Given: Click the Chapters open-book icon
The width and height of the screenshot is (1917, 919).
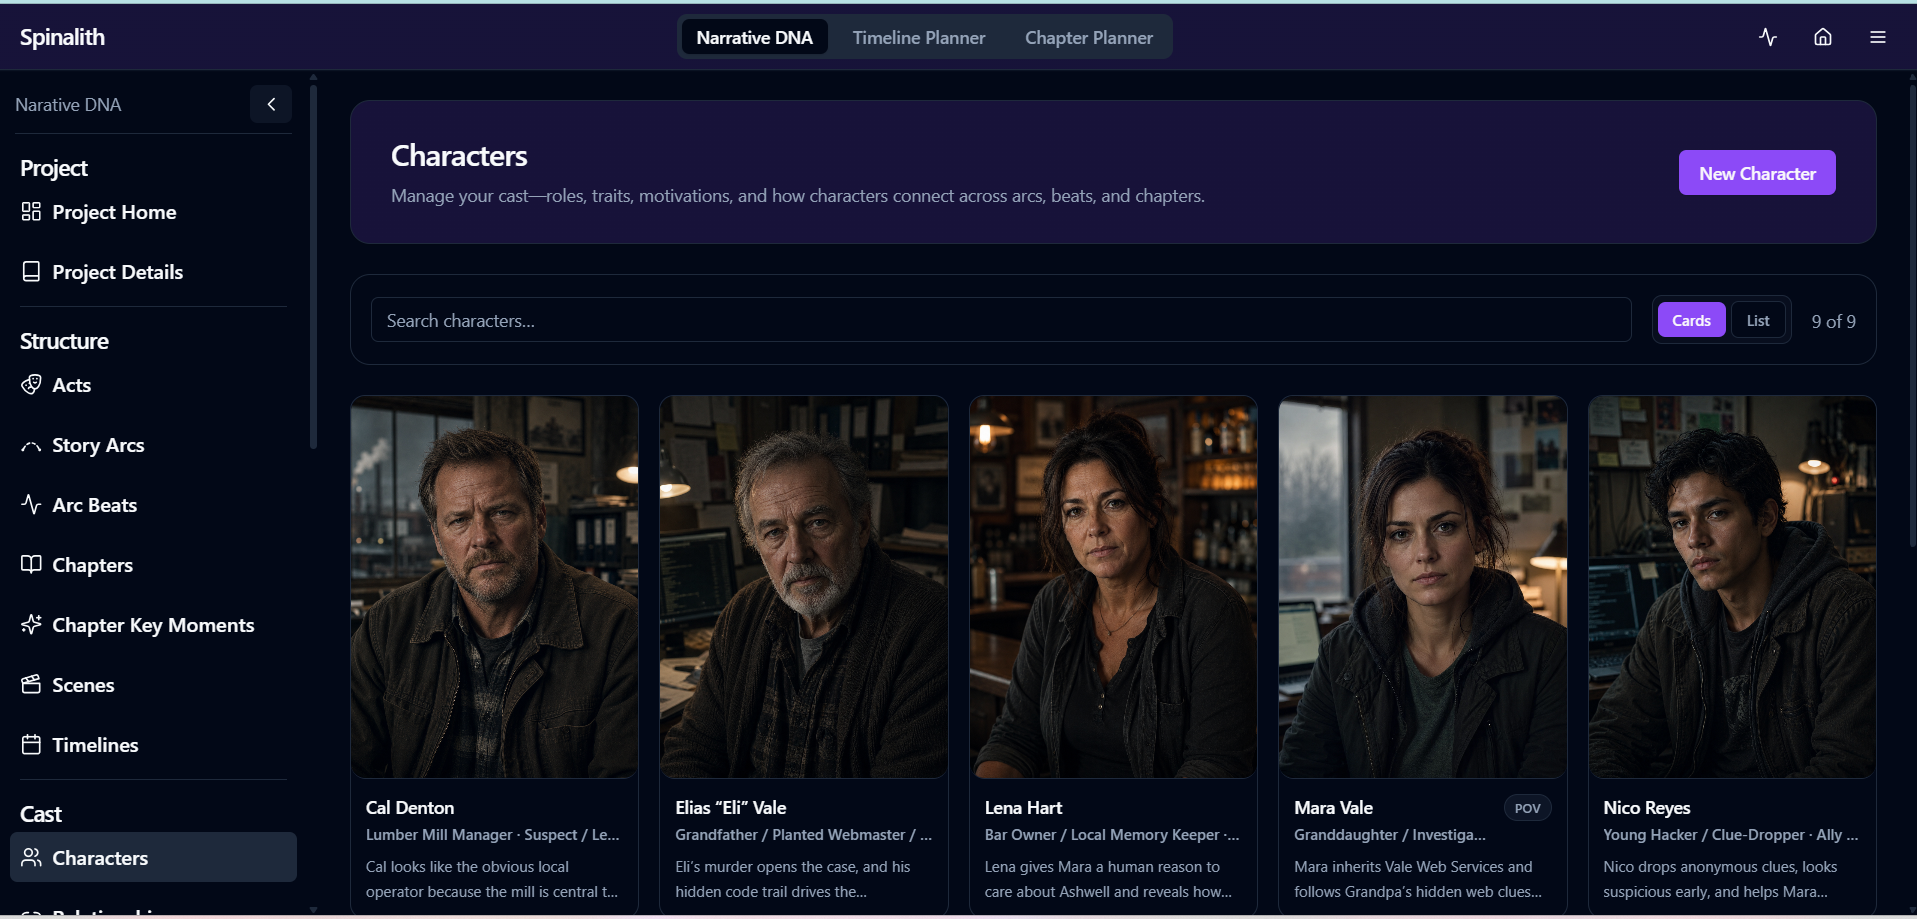Looking at the screenshot, I should (31, 564).
